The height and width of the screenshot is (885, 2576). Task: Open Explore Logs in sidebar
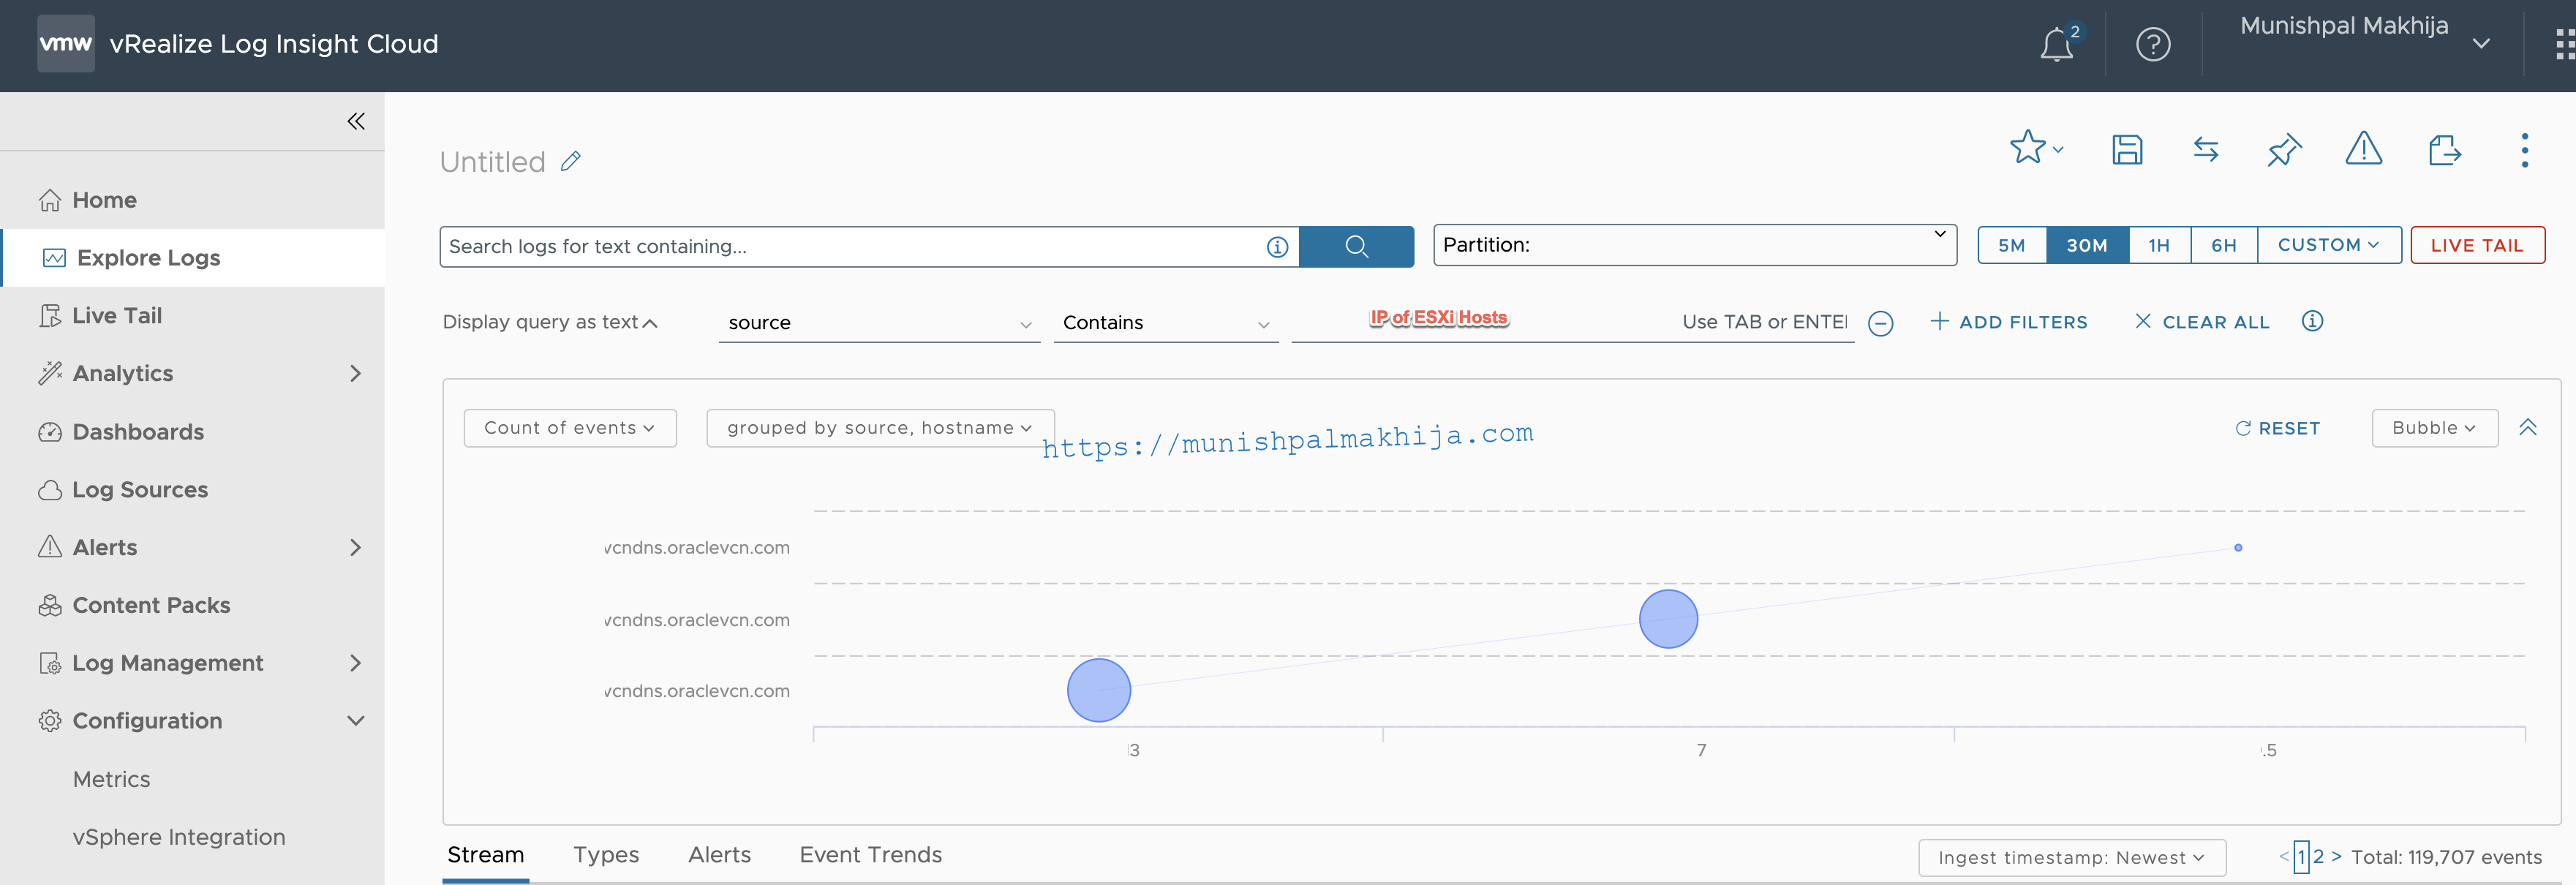[193, 258]
